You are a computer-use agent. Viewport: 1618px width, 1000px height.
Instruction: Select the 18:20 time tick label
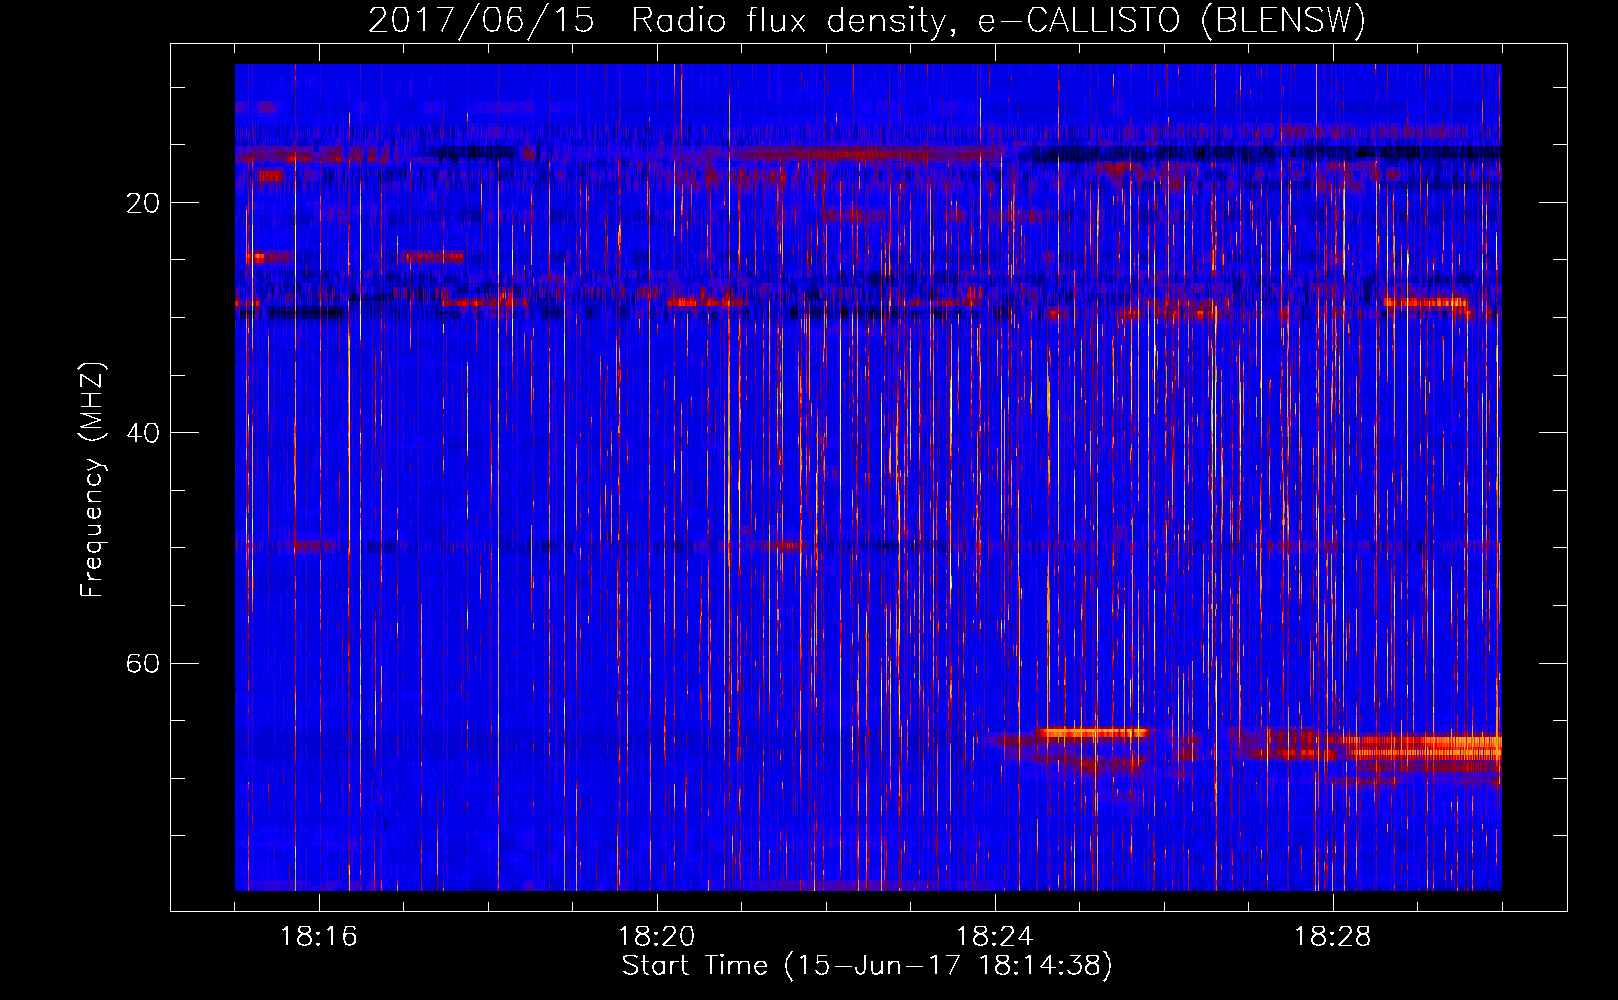coord(657,937)
